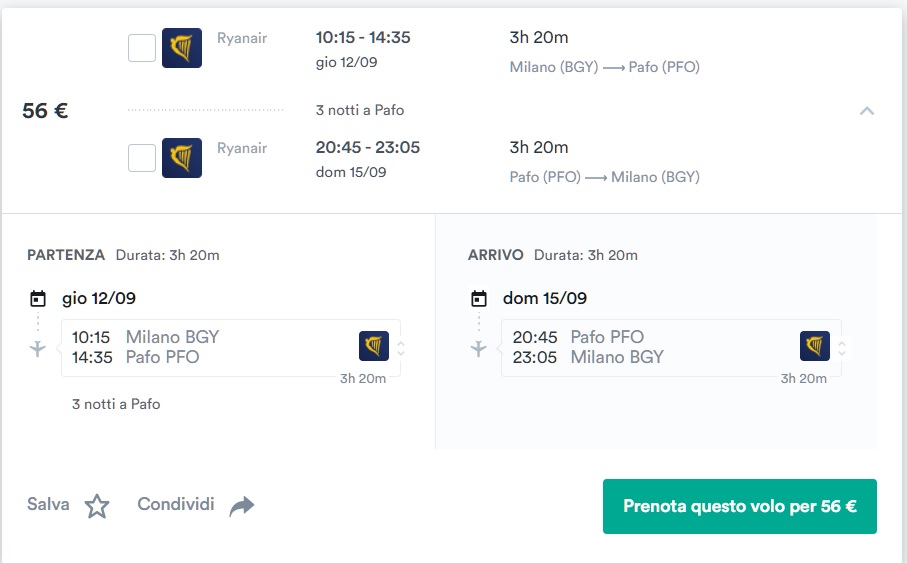The image size is (907, 563).
Task: Click Ryanair logo in Pafo PFO return card
Action: pos(814,346)
